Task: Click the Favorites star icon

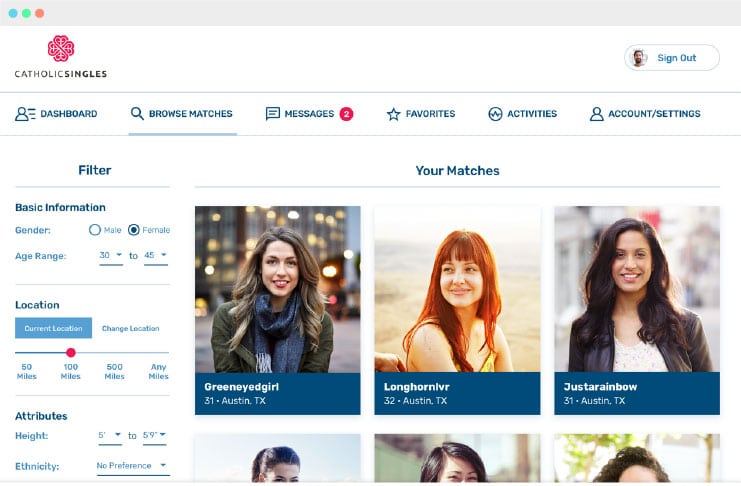Action: tap(394, 114)
